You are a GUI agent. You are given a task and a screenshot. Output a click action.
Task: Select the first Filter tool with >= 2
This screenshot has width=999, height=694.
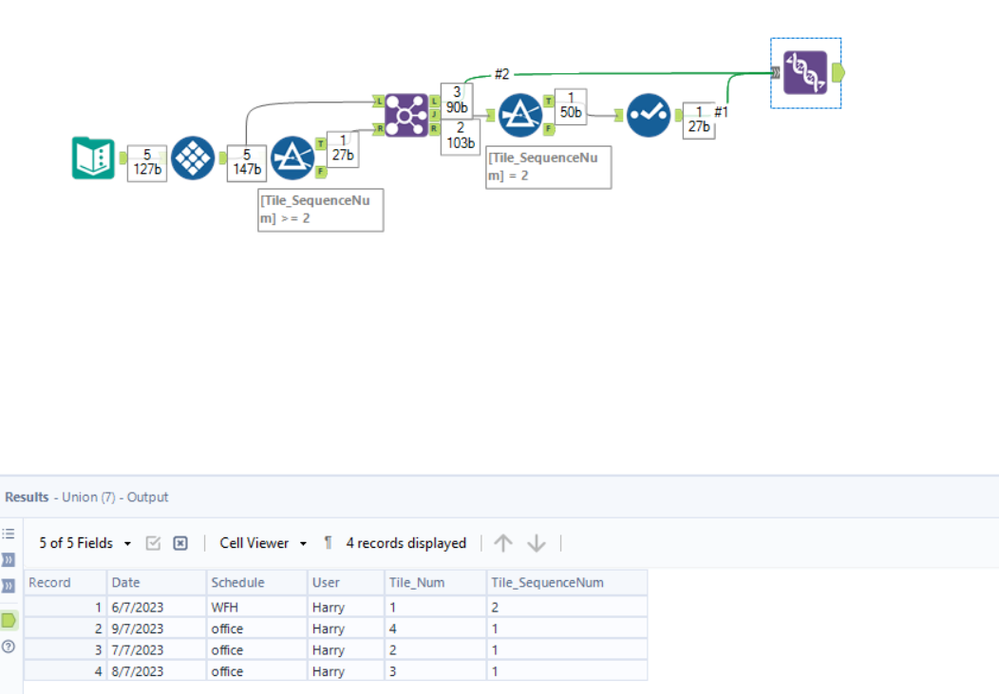click(292, 158)
